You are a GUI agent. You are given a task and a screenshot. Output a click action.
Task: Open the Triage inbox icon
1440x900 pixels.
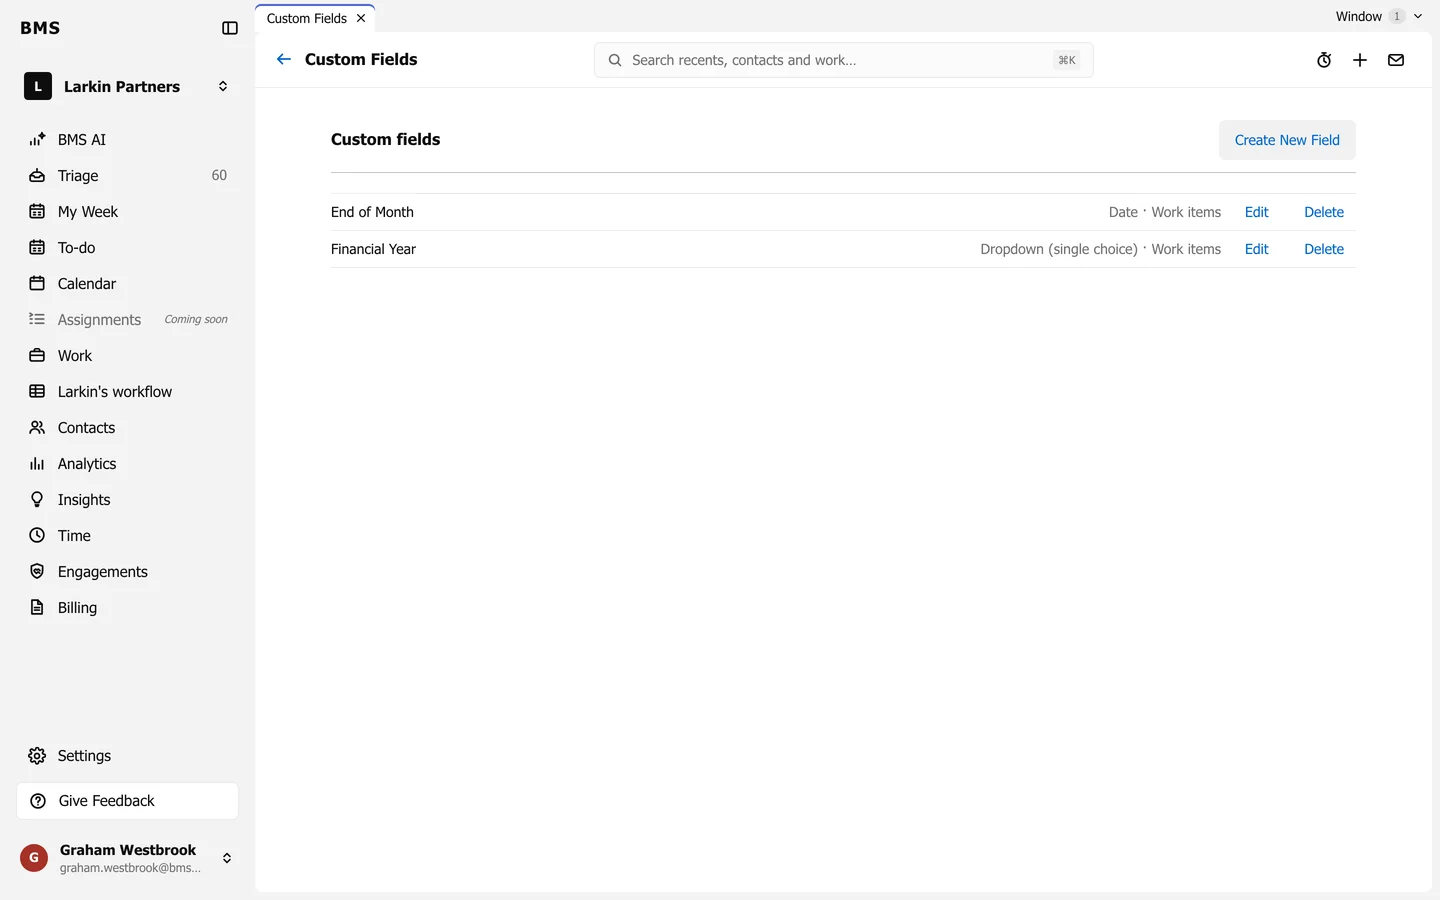(x=37, y=176)
